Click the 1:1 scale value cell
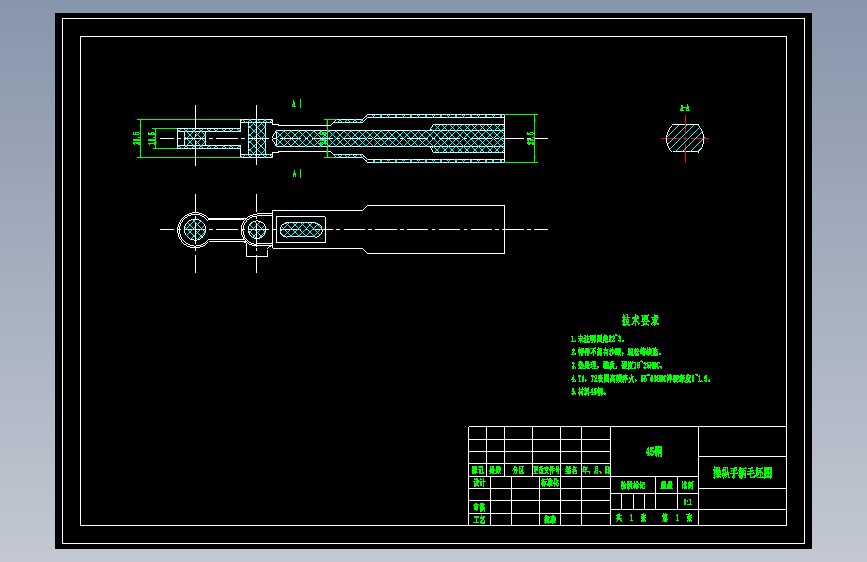The image size is (867, 562). pyautogui.click(x=688, y=502)
